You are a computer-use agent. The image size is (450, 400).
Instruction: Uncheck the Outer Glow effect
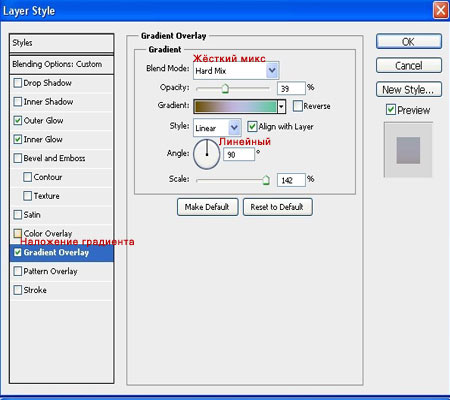coord(18,120)
